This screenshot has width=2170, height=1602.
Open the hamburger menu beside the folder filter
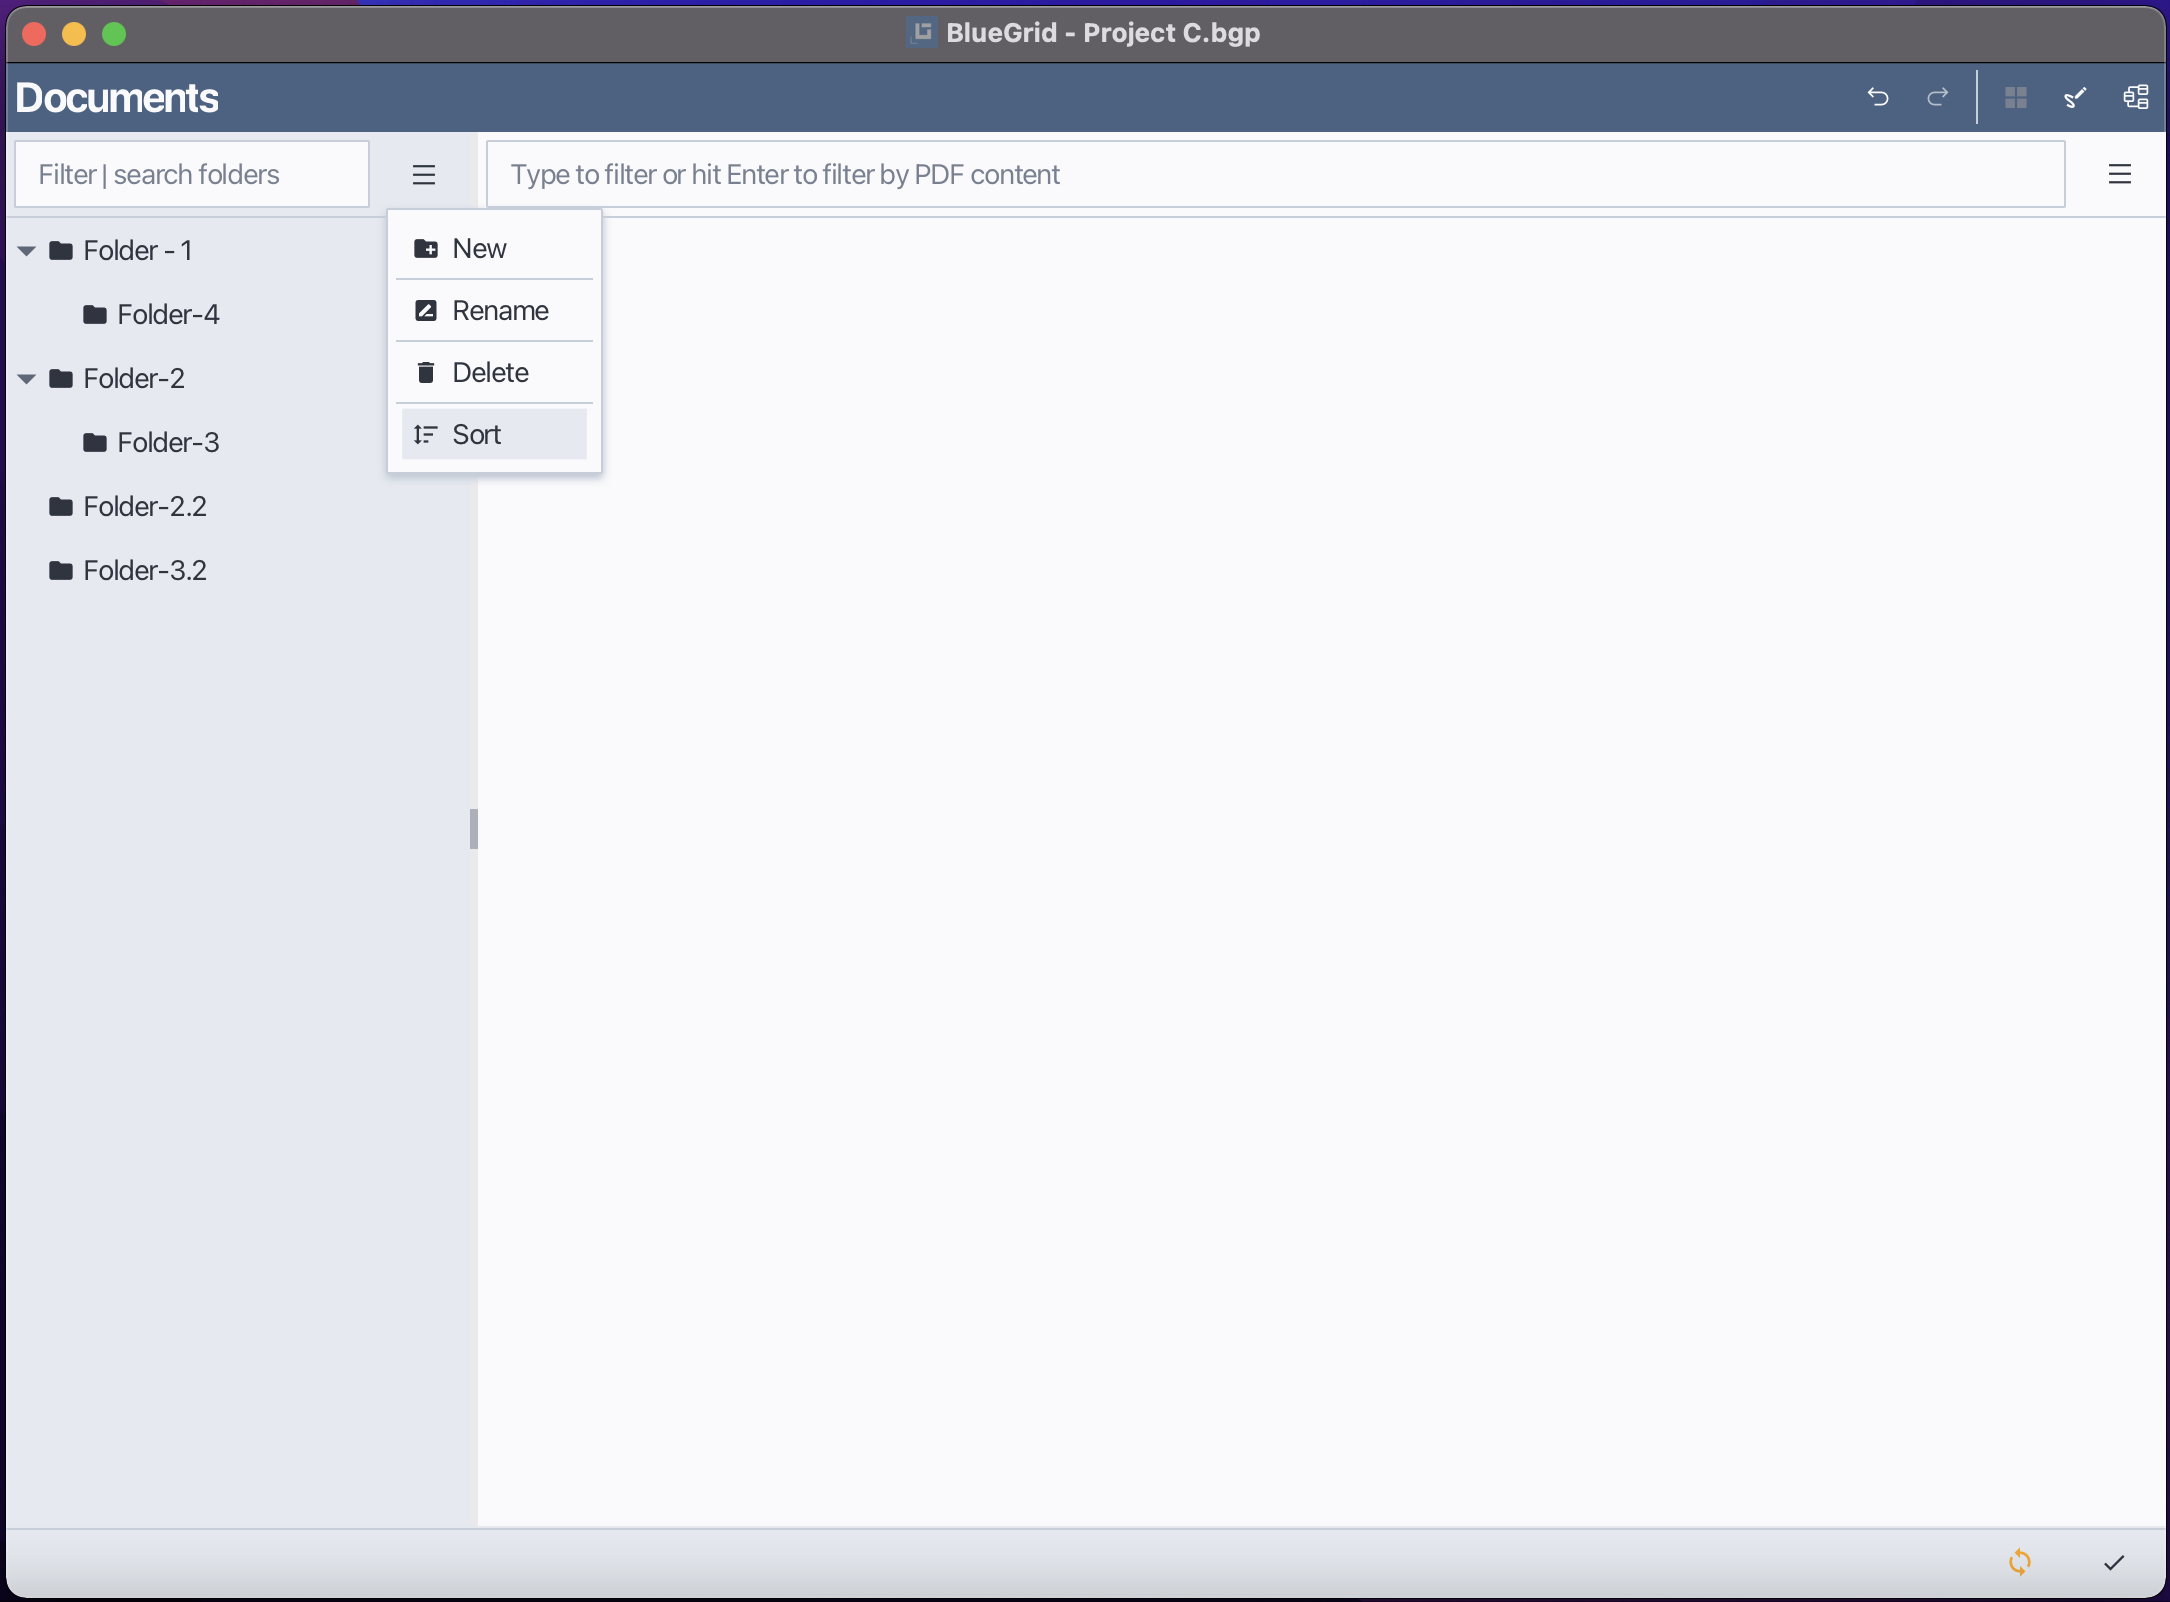pos(424,174)
